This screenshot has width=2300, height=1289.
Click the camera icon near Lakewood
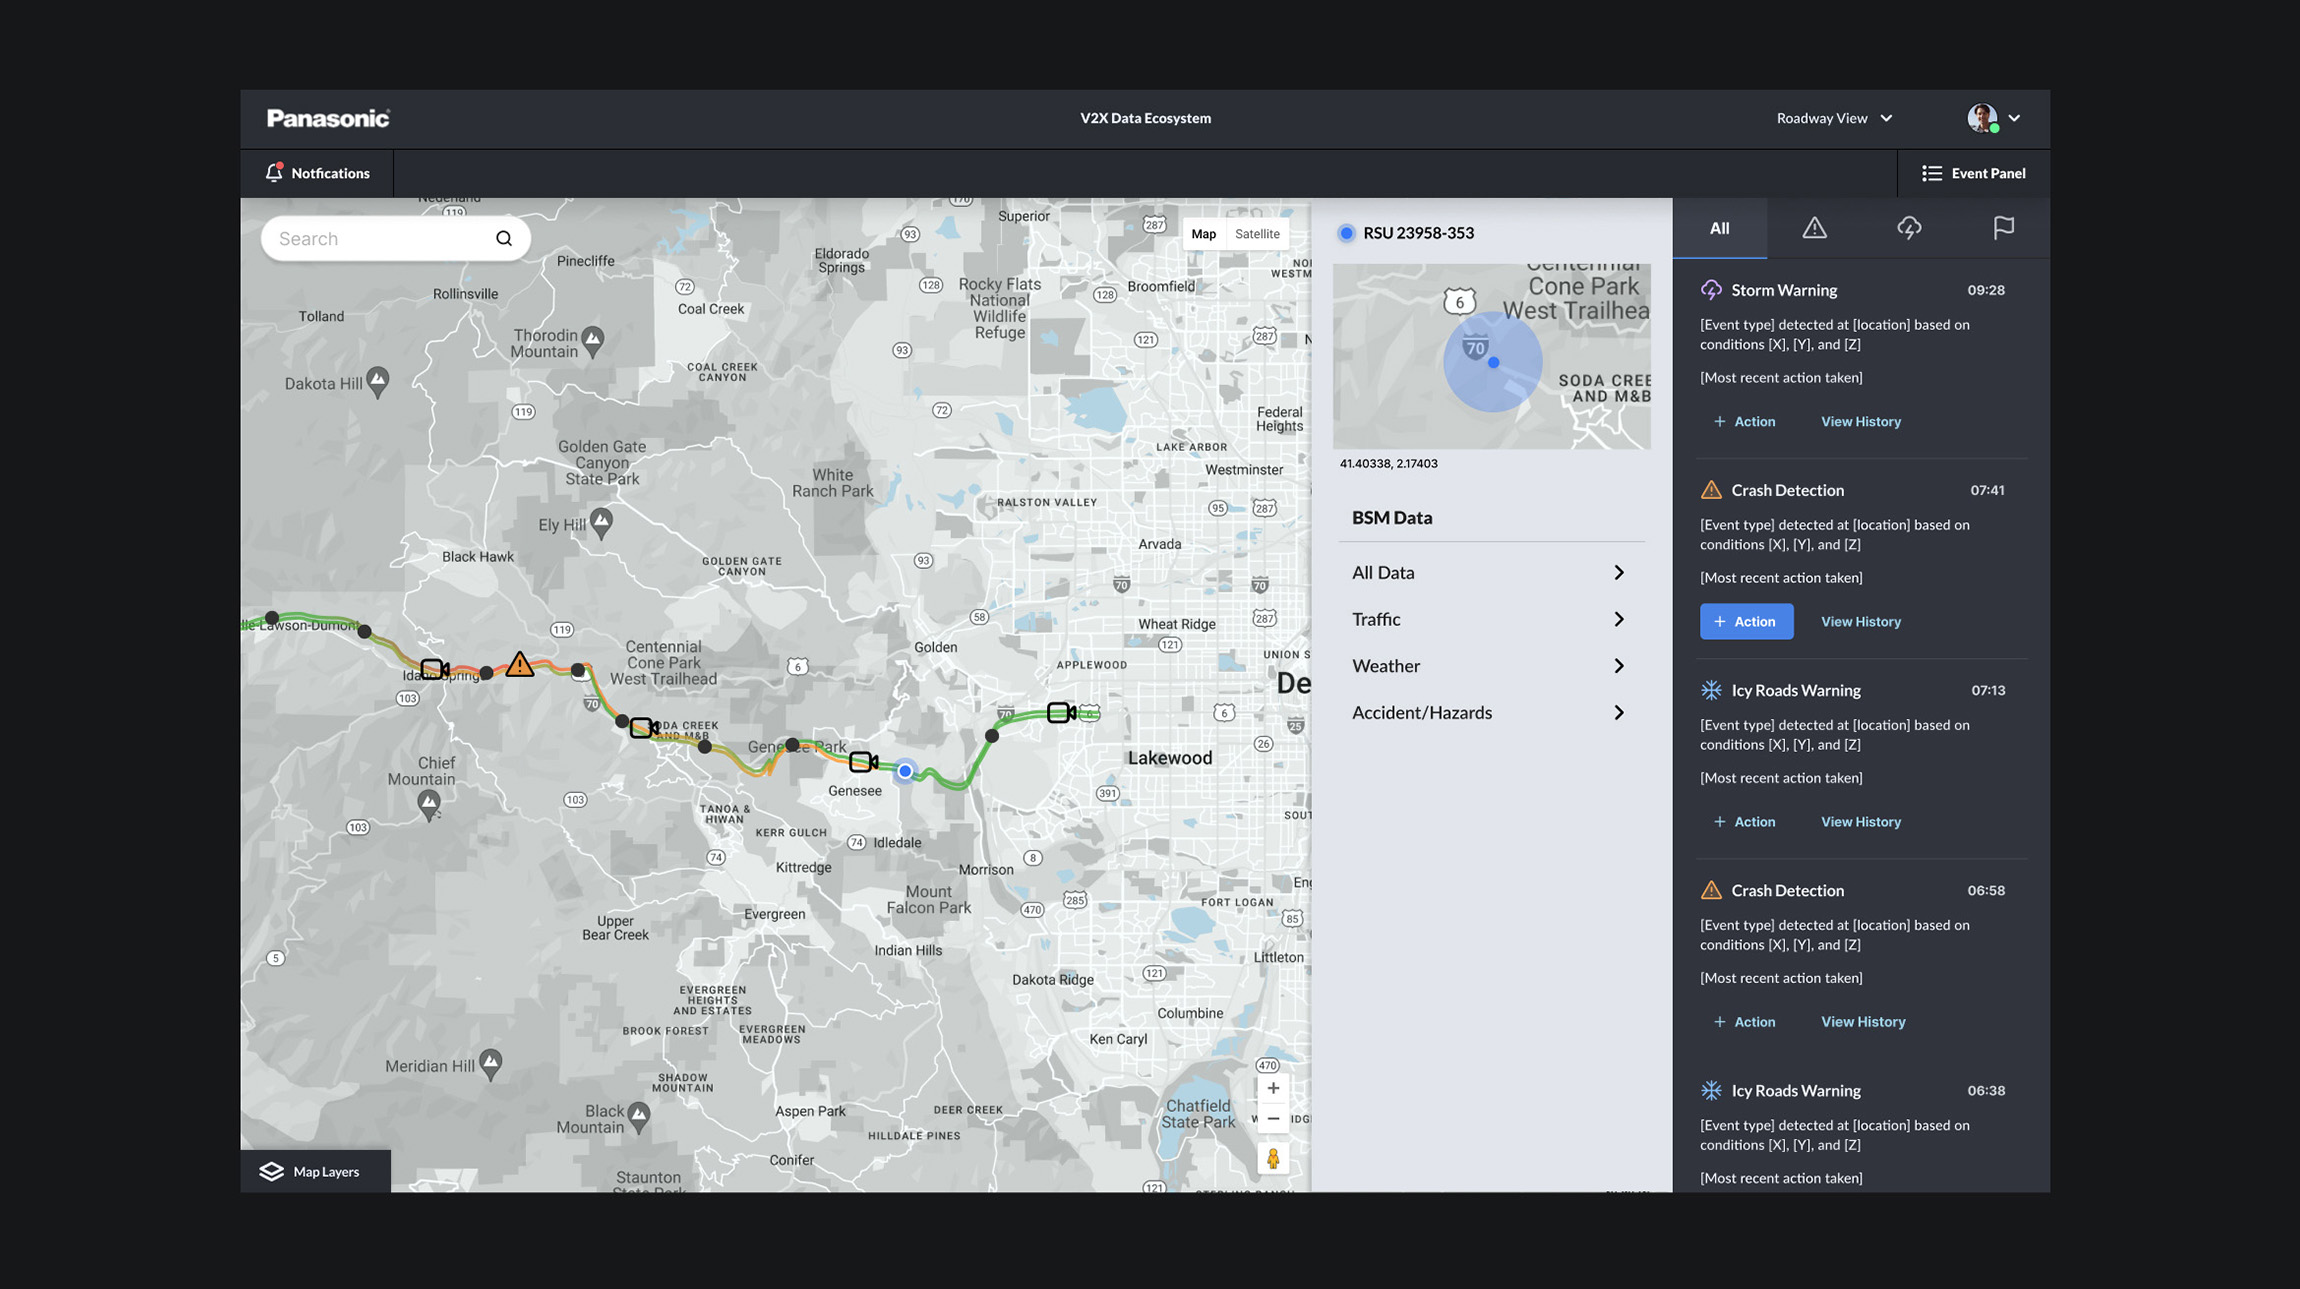click(1060, 713)
